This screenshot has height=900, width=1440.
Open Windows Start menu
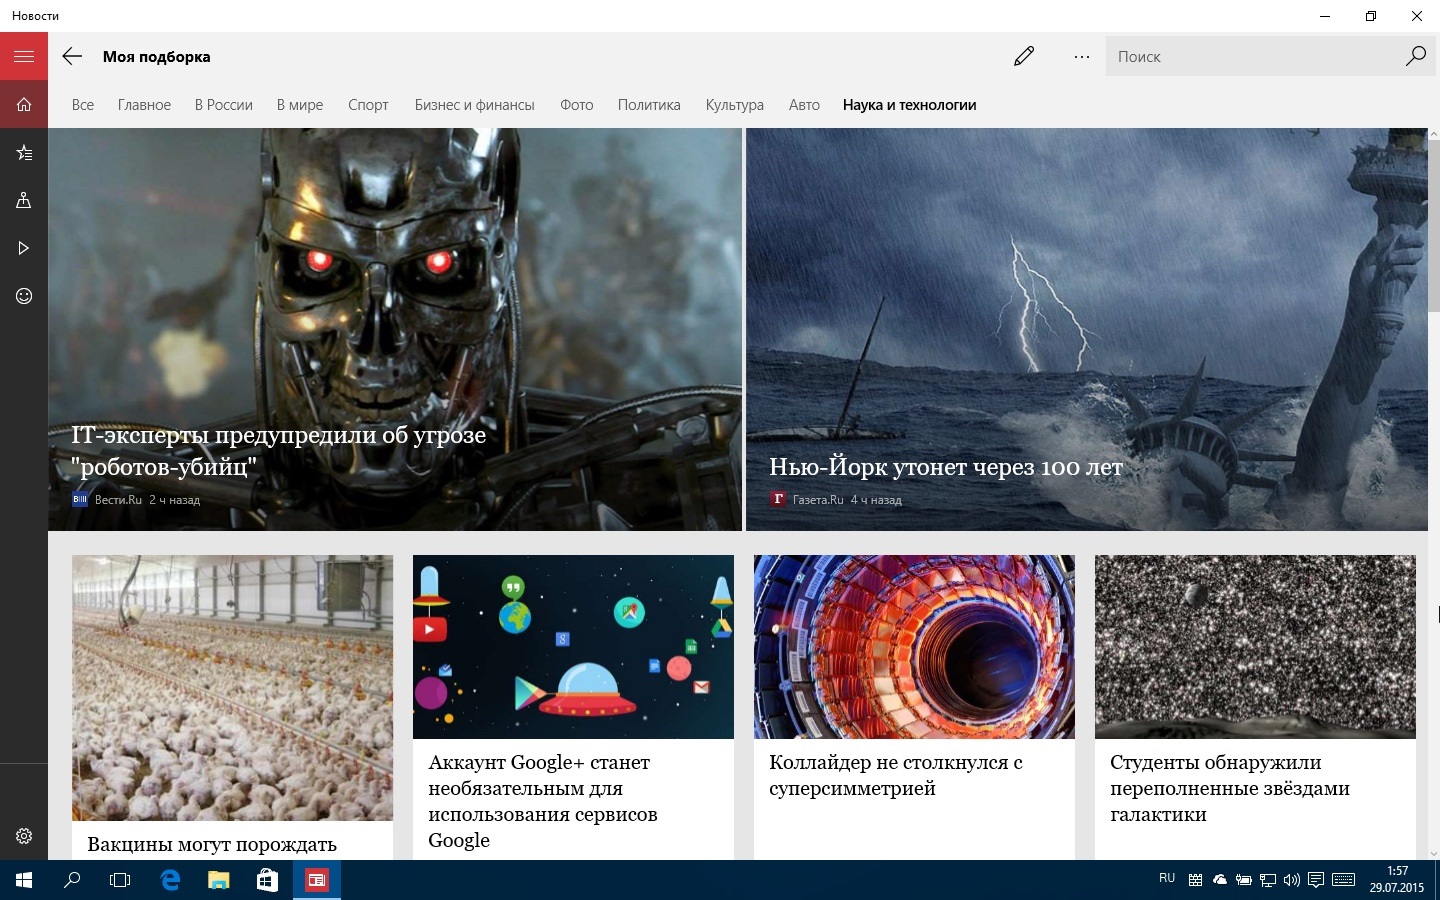click(x=24, y=880)
